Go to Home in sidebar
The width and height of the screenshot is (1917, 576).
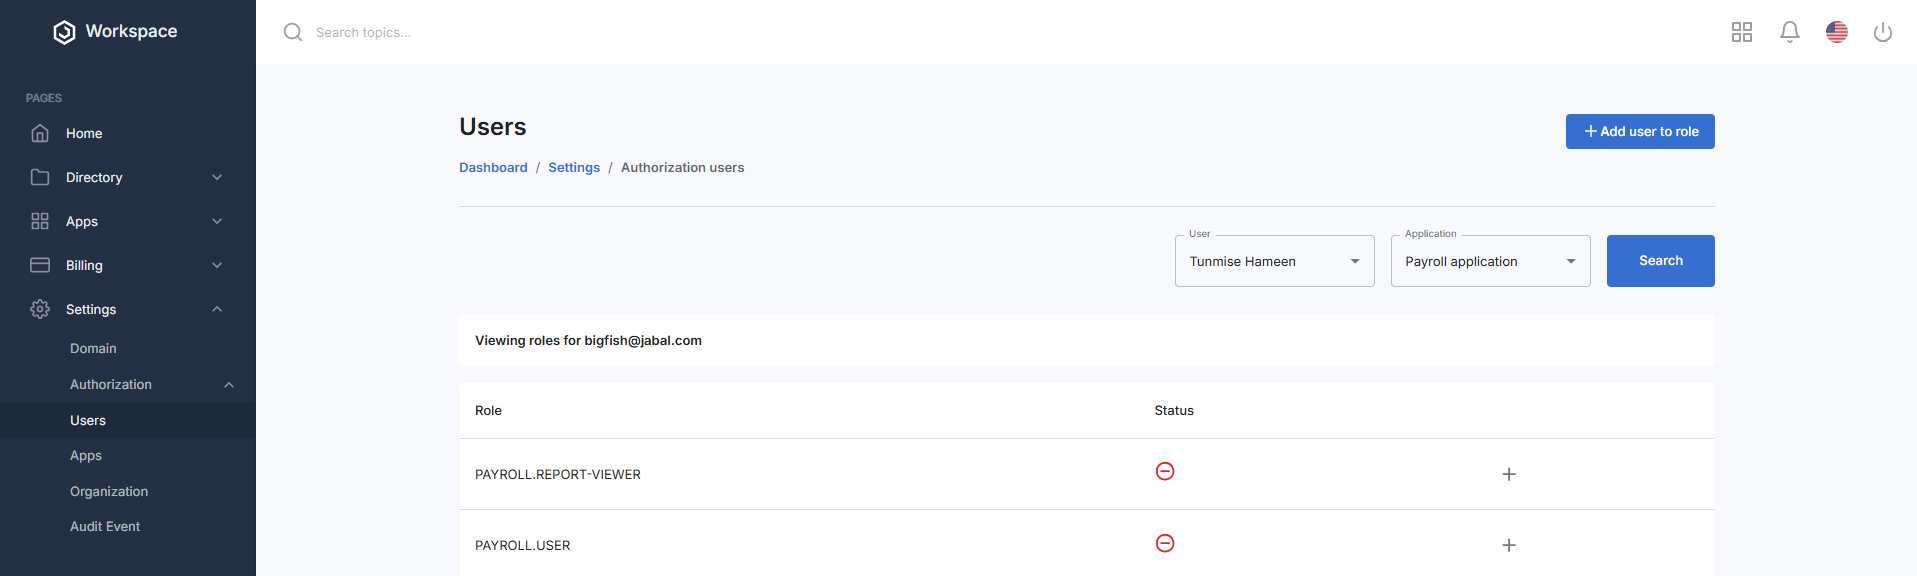pos(84,133)
